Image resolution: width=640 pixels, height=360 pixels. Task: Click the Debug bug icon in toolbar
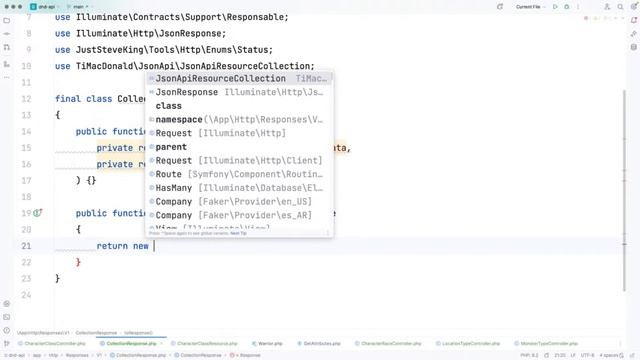(567, 7)
